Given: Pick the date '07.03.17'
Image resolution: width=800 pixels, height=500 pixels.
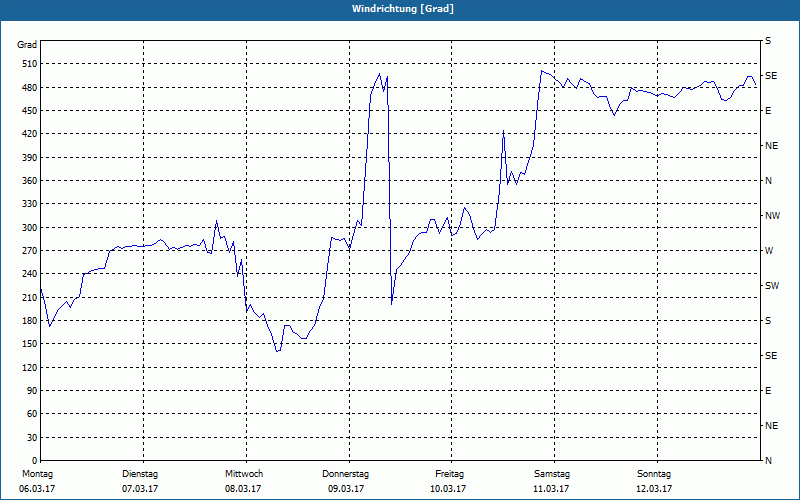Looking at the screenshot, I should (x=140, y=489).
